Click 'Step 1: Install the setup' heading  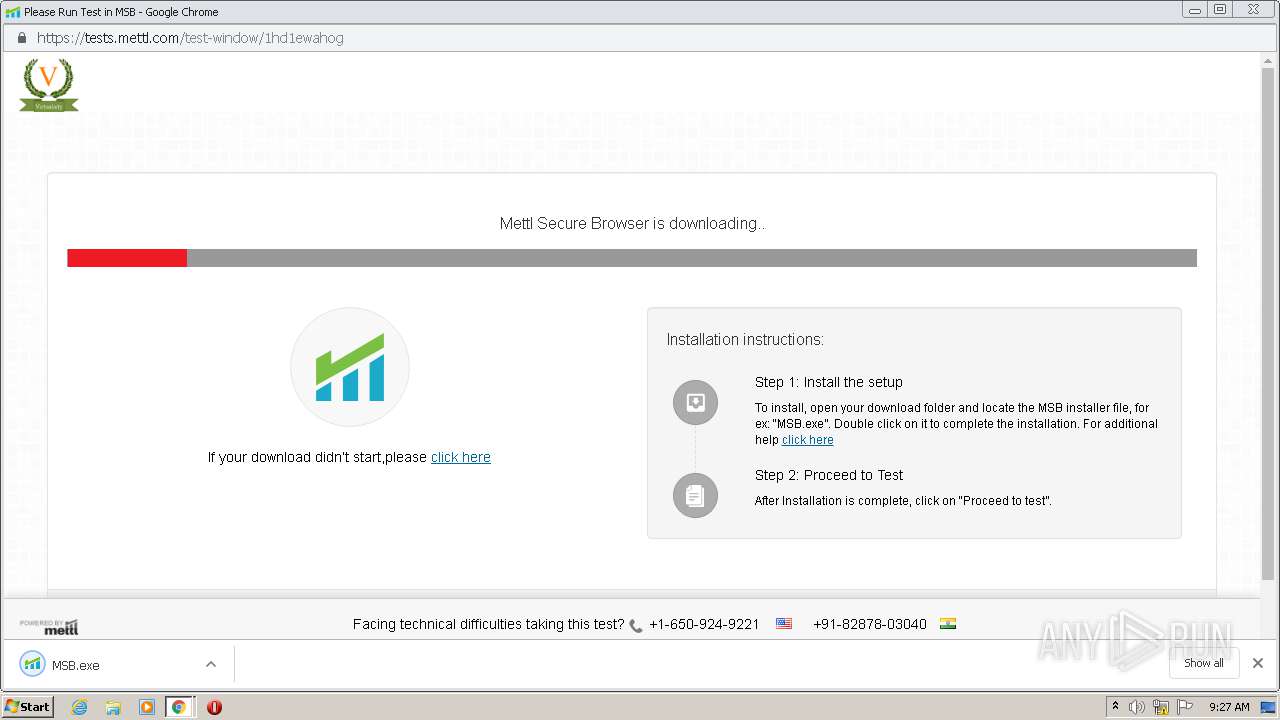point(829,382)
